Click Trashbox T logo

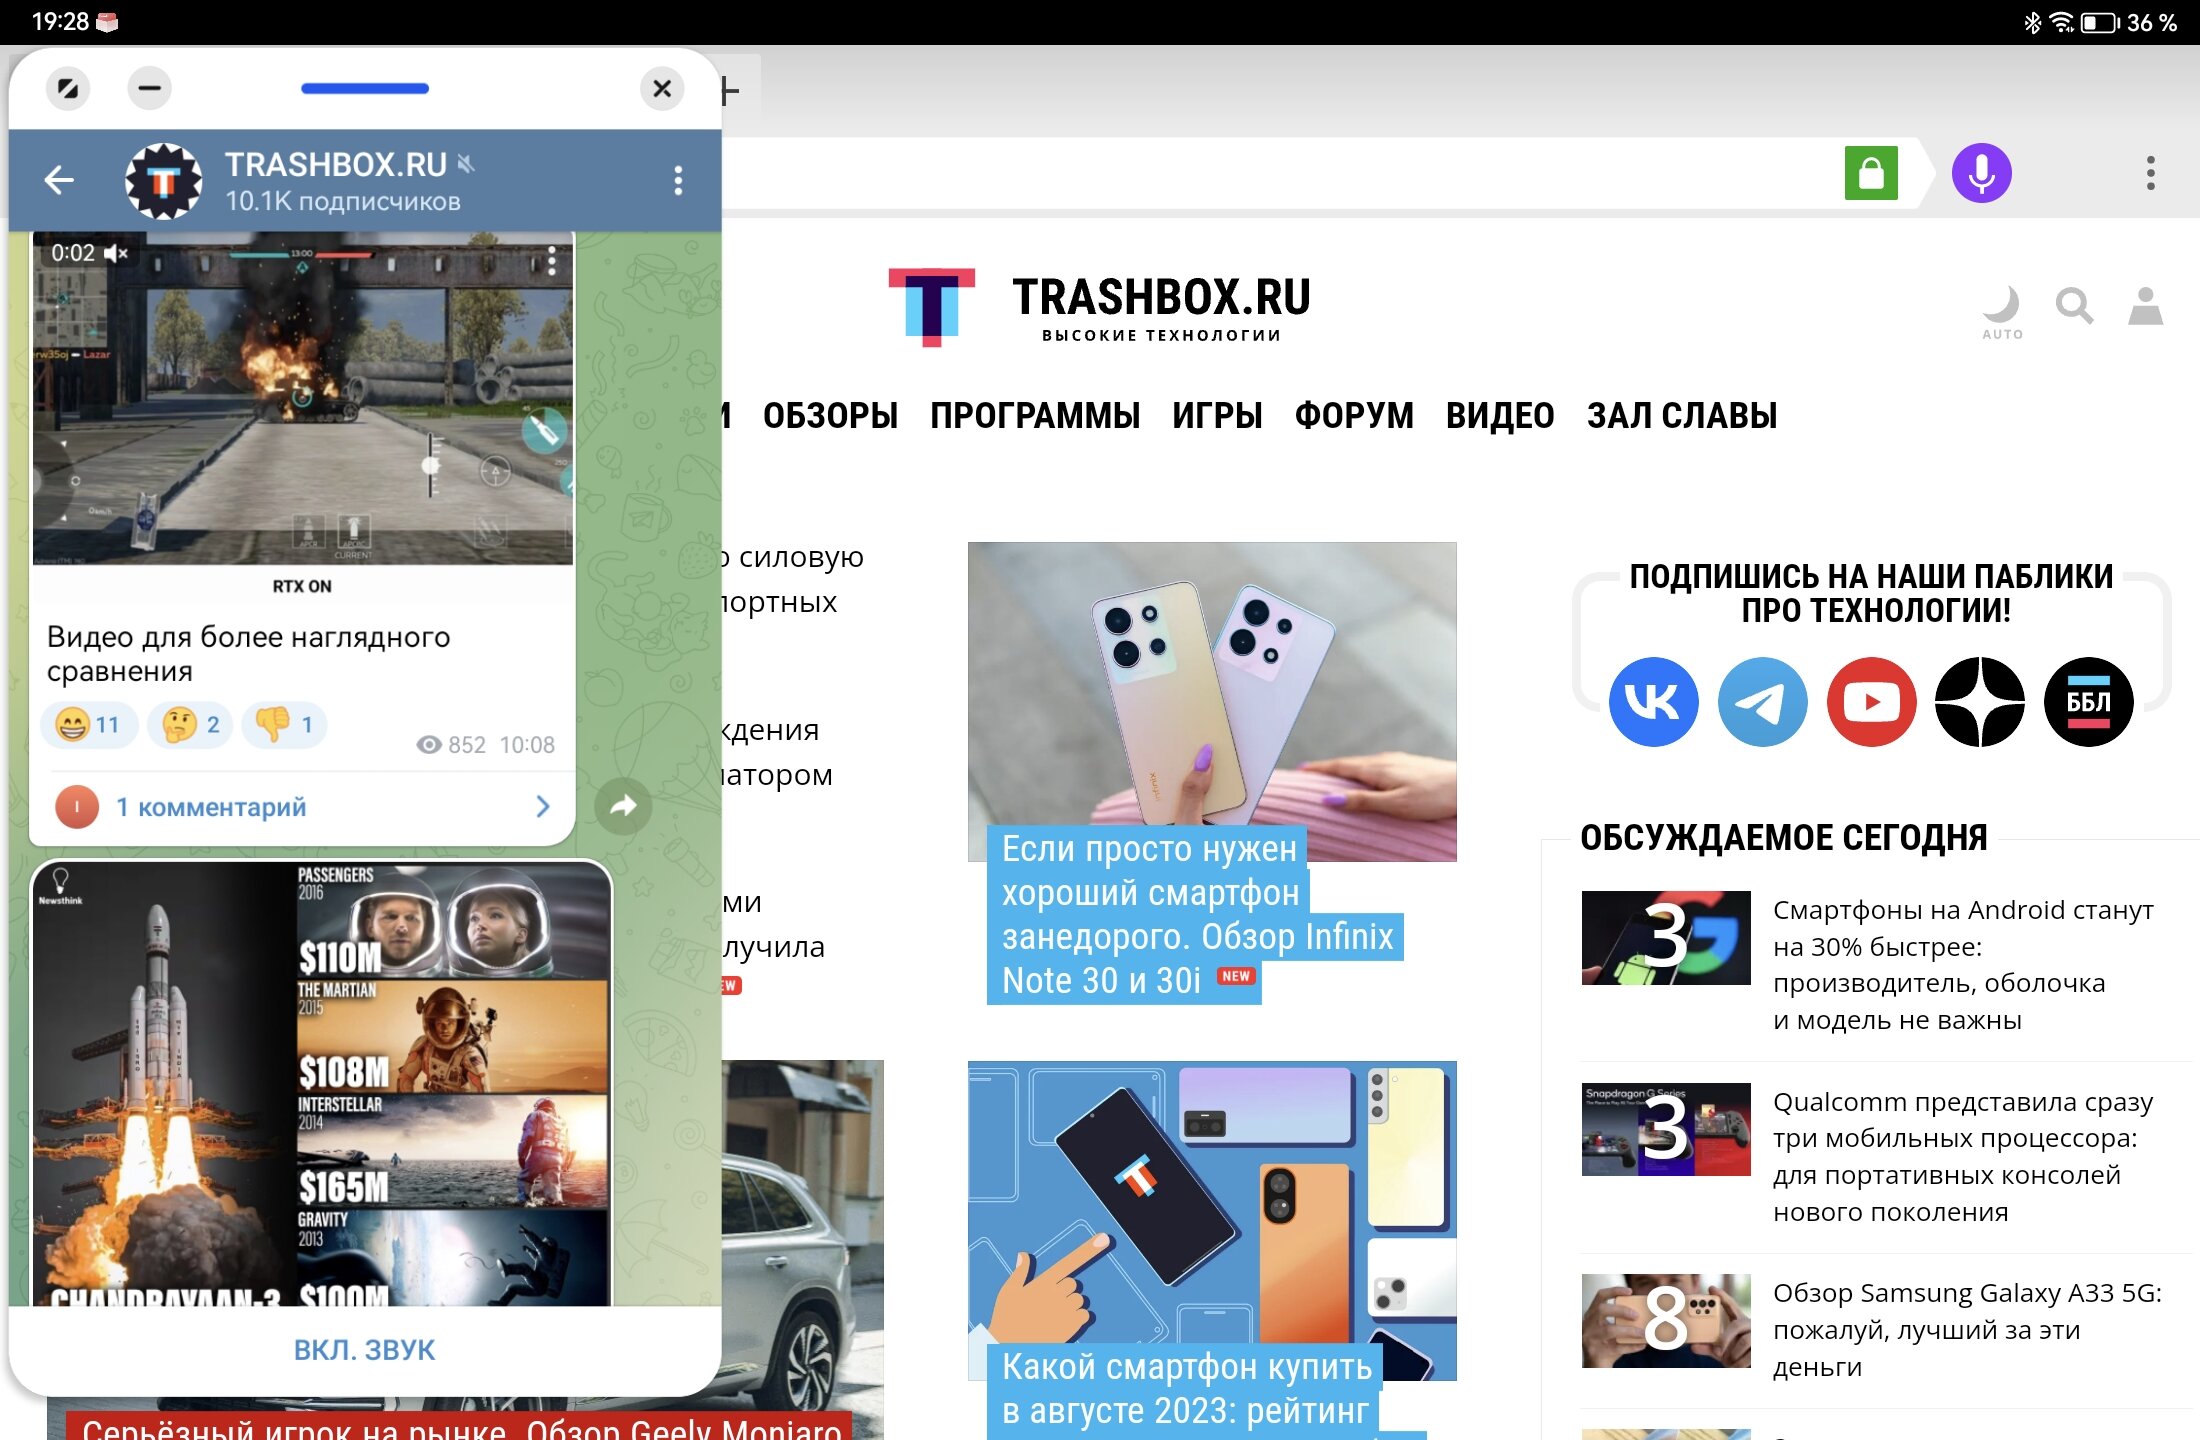pos(931,307)
